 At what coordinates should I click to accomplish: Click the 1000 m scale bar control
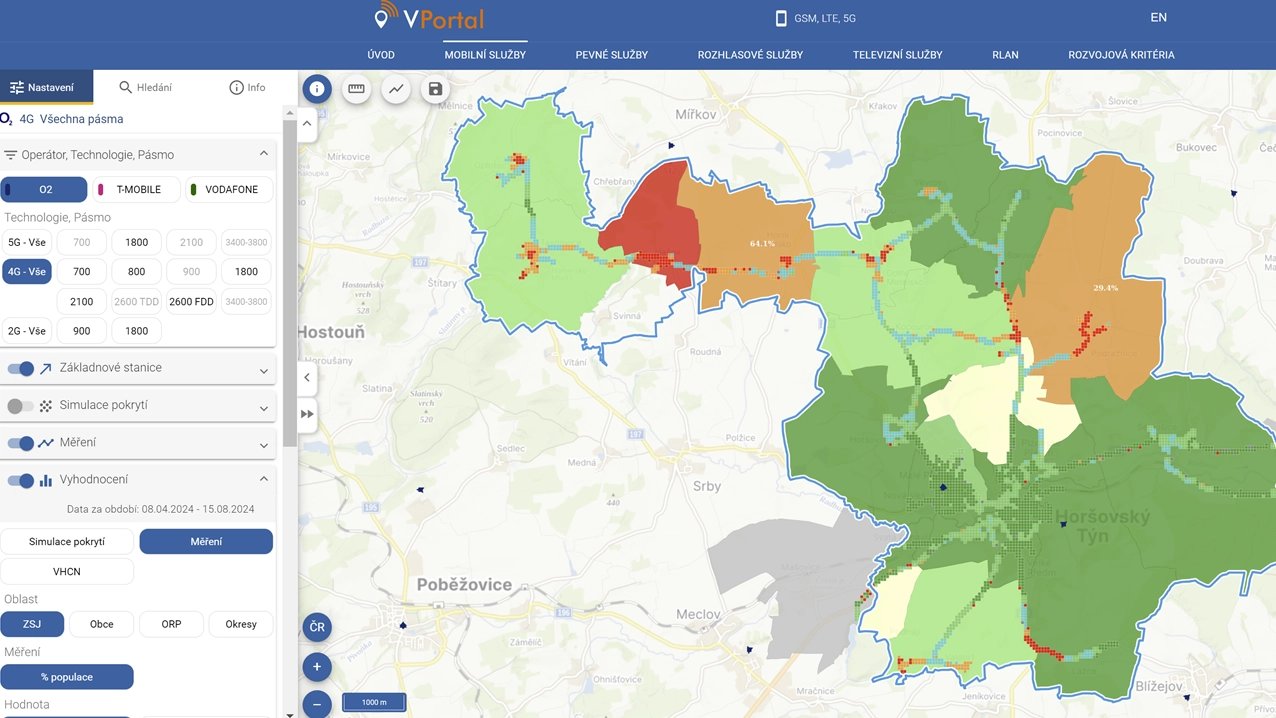373,701
